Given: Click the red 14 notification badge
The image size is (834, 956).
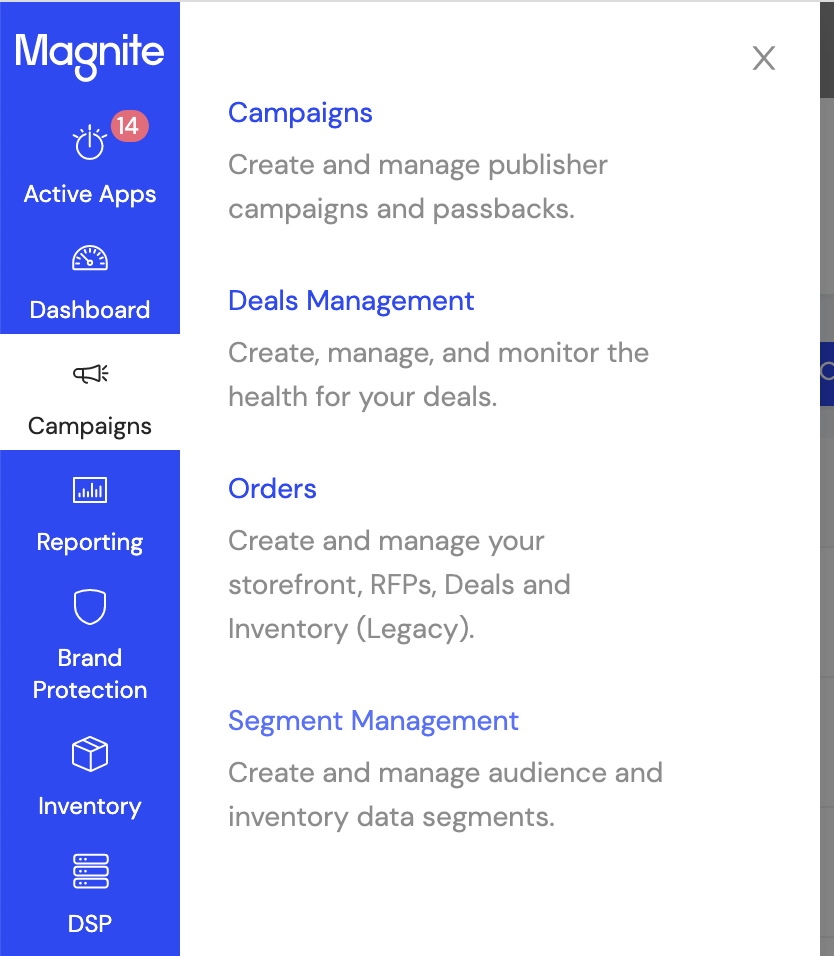Looking at the screenshot, I should point(129,126).
